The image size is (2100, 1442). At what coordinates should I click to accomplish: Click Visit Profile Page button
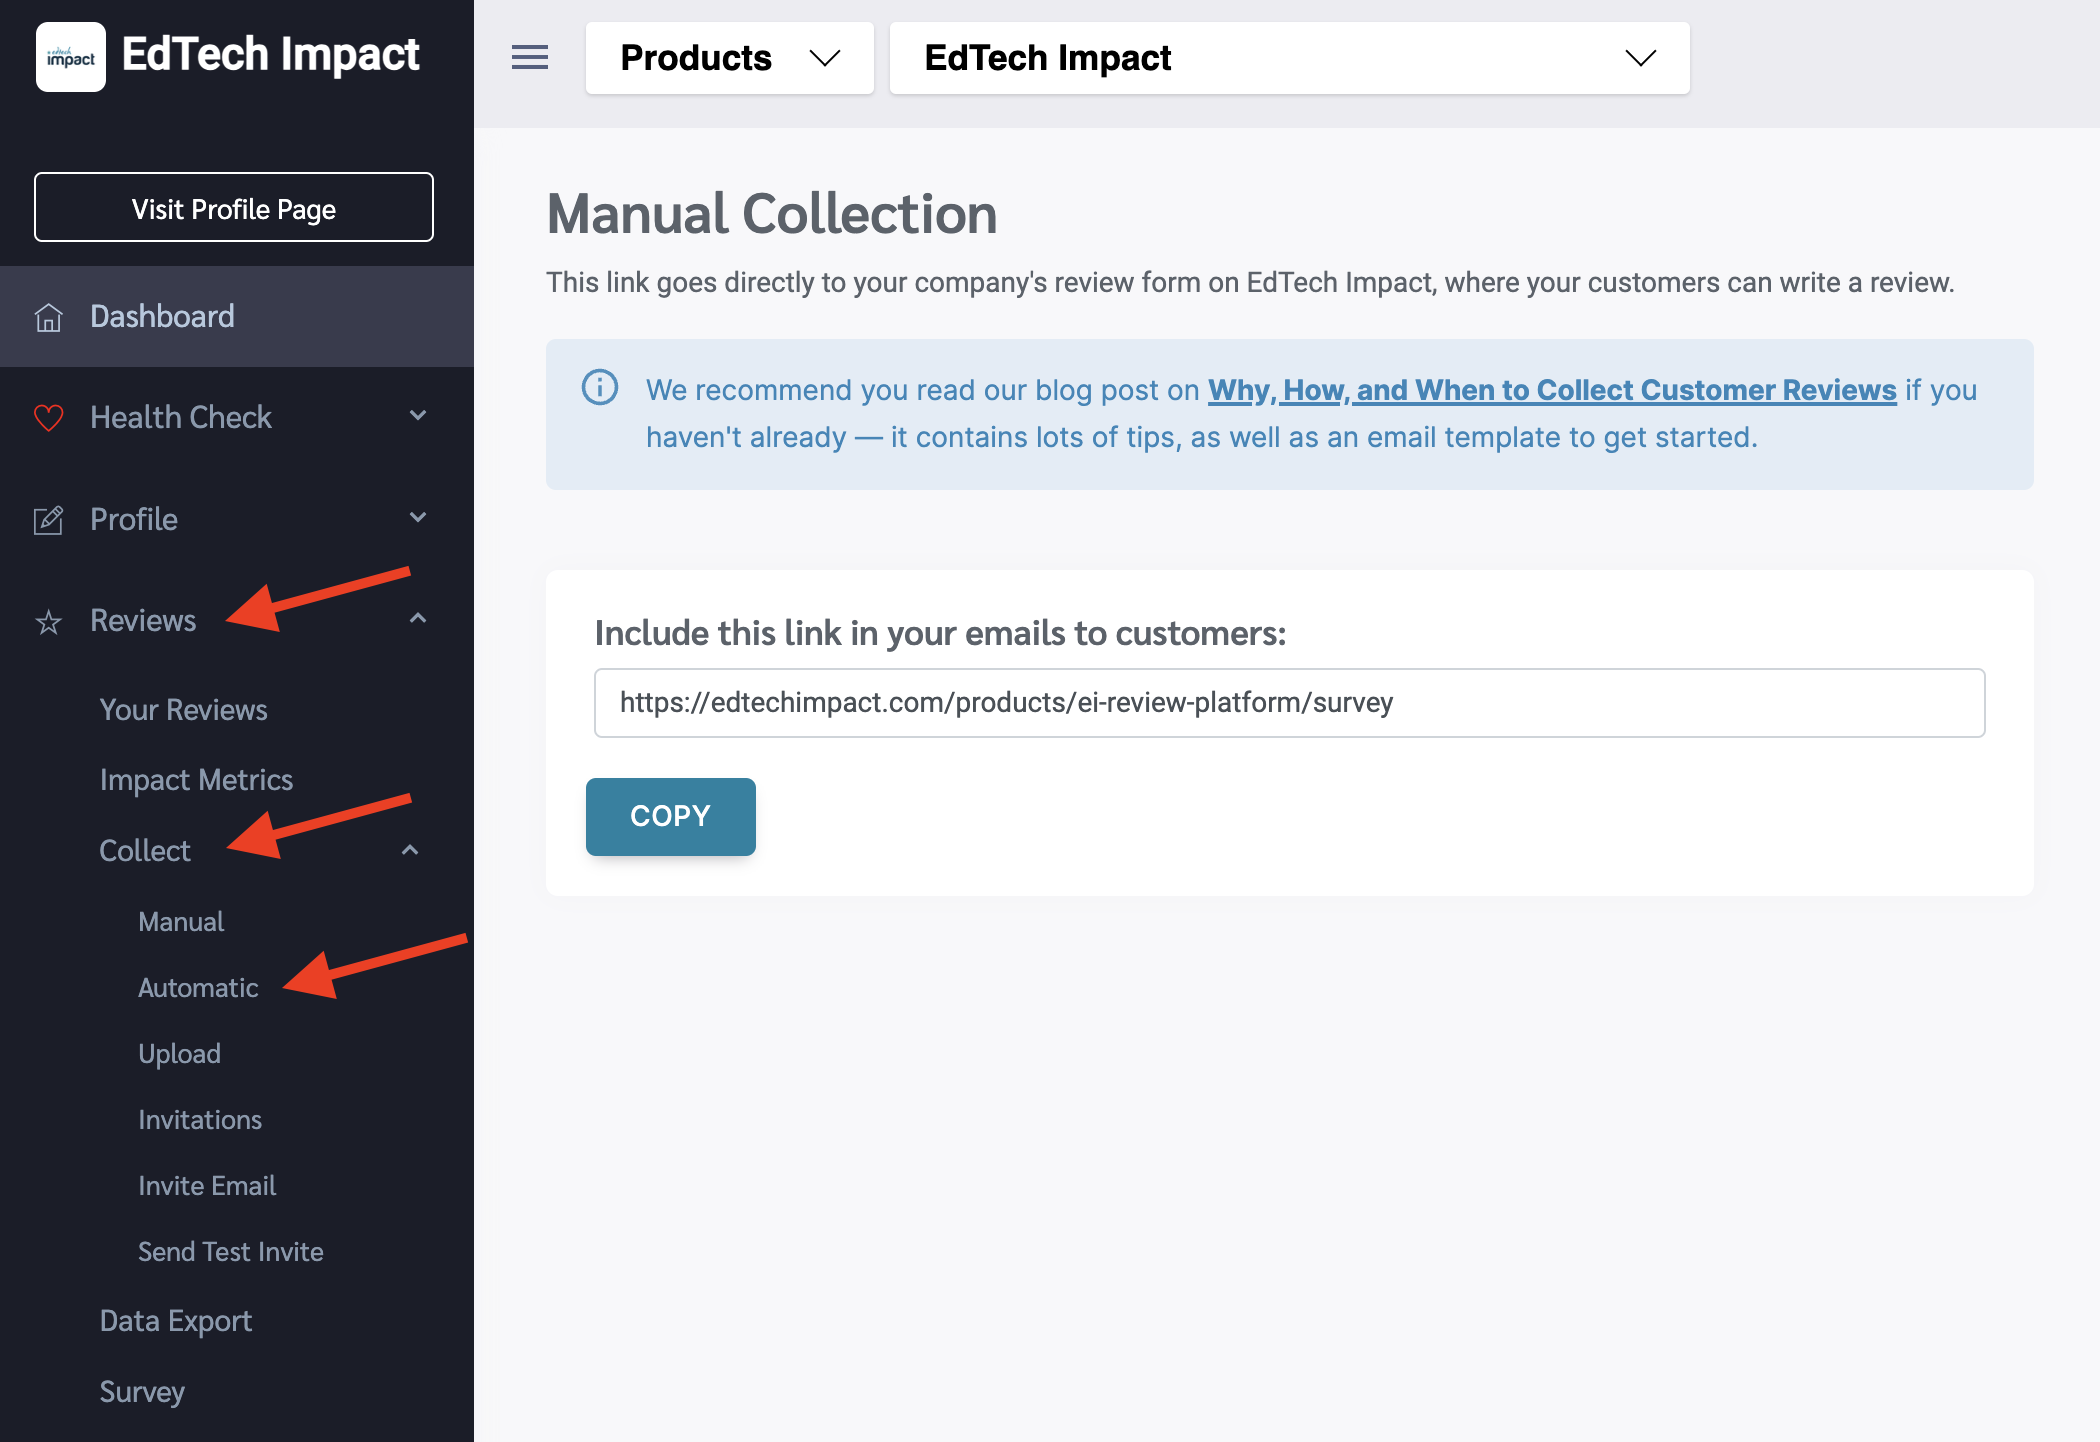234,207
